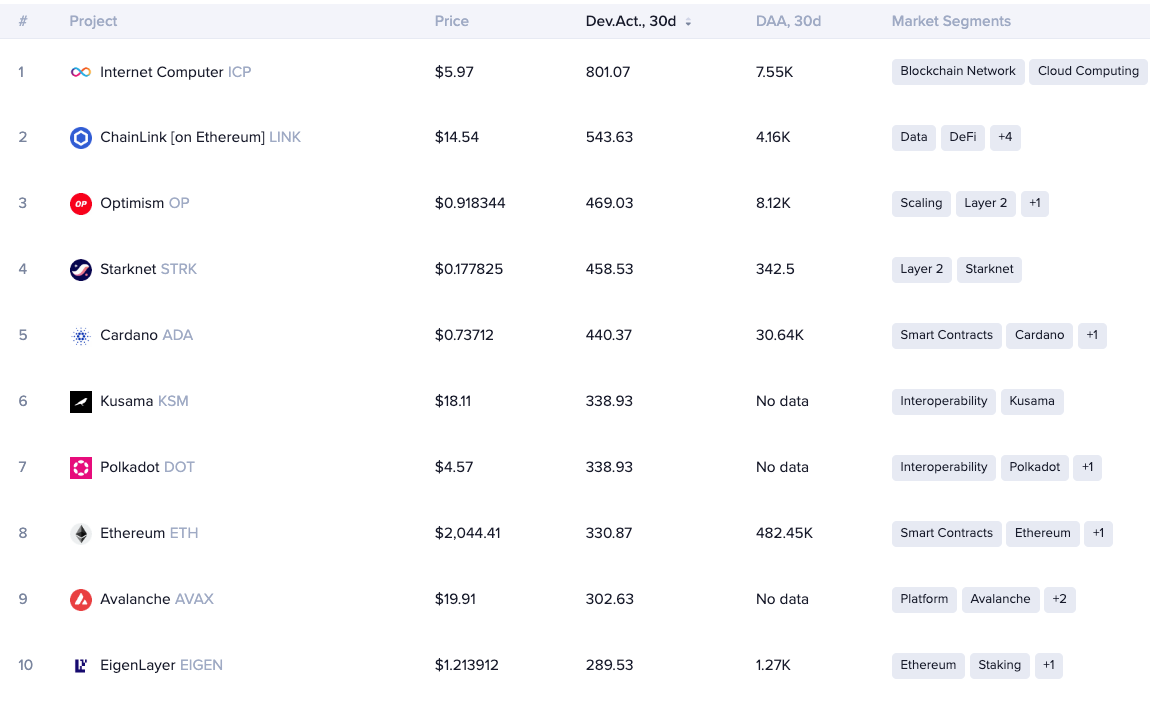Image resolution: width=1150 pixels, height=721 pixels.
Task: Select the Data tag in ChainLink row
Action: pos(914,137)
